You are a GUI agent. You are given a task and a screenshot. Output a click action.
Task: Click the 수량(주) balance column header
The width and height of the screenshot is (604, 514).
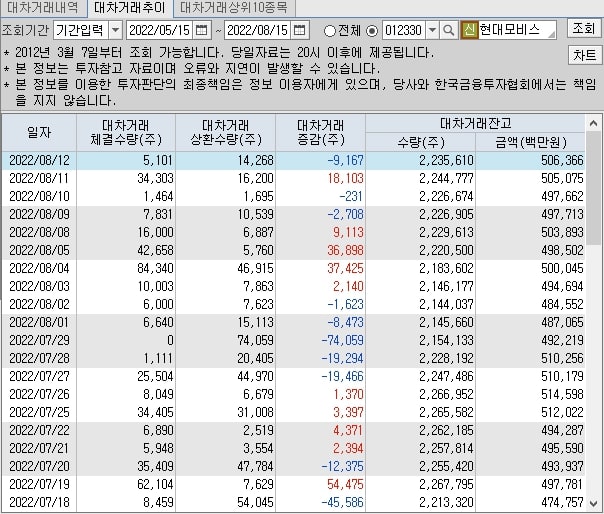pyautogui.click(x=421, y=142)
